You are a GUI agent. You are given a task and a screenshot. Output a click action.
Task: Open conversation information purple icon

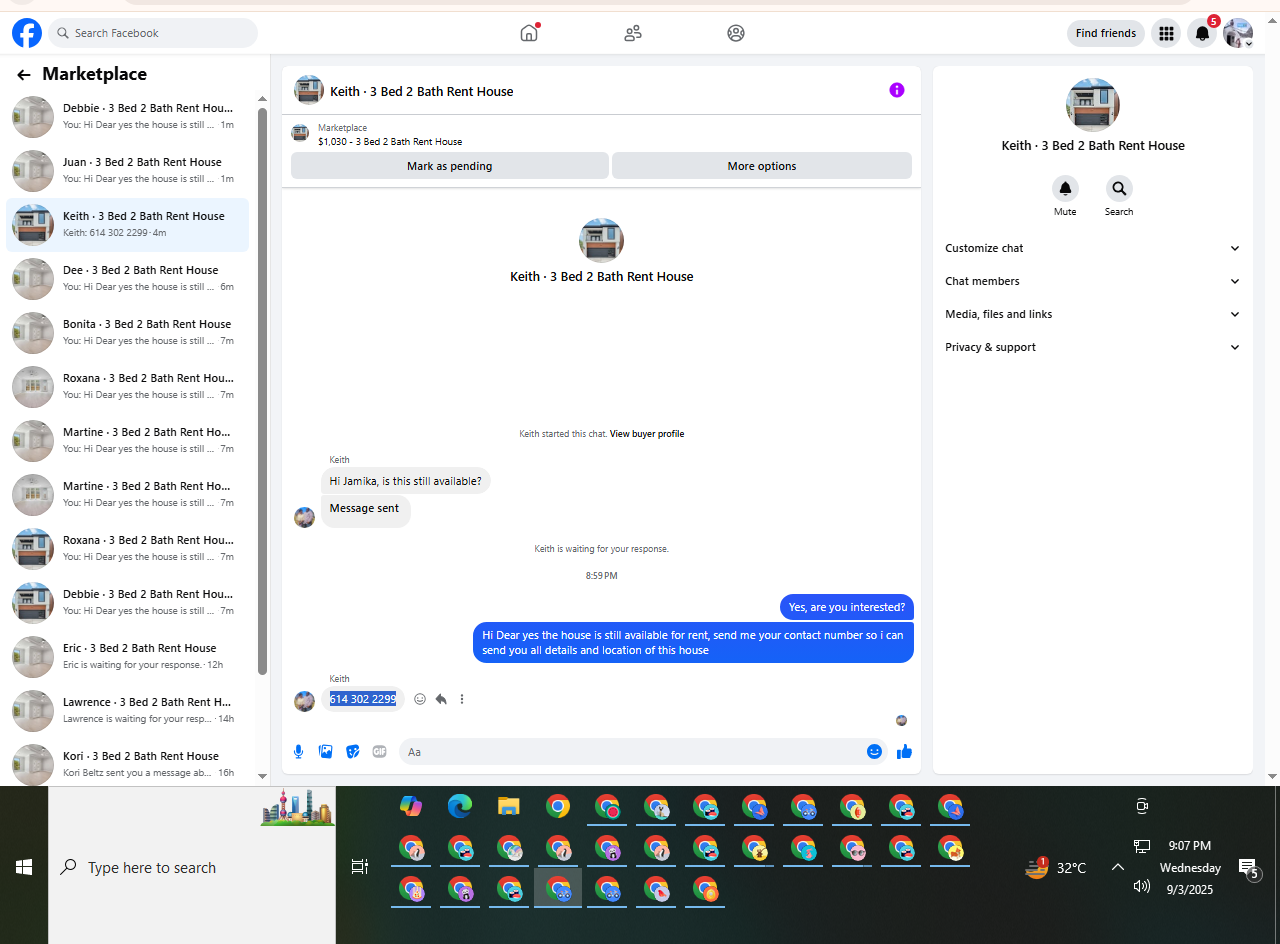point(897,90)
